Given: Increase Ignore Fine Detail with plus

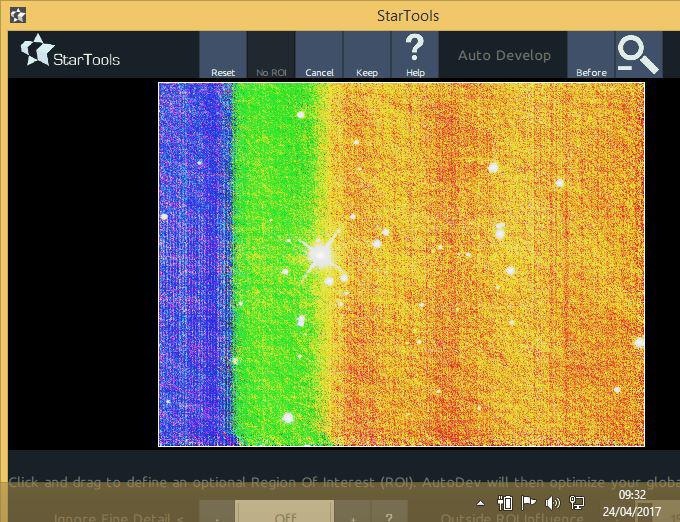Looking at the screenshot, I should [x=353, y=512].
